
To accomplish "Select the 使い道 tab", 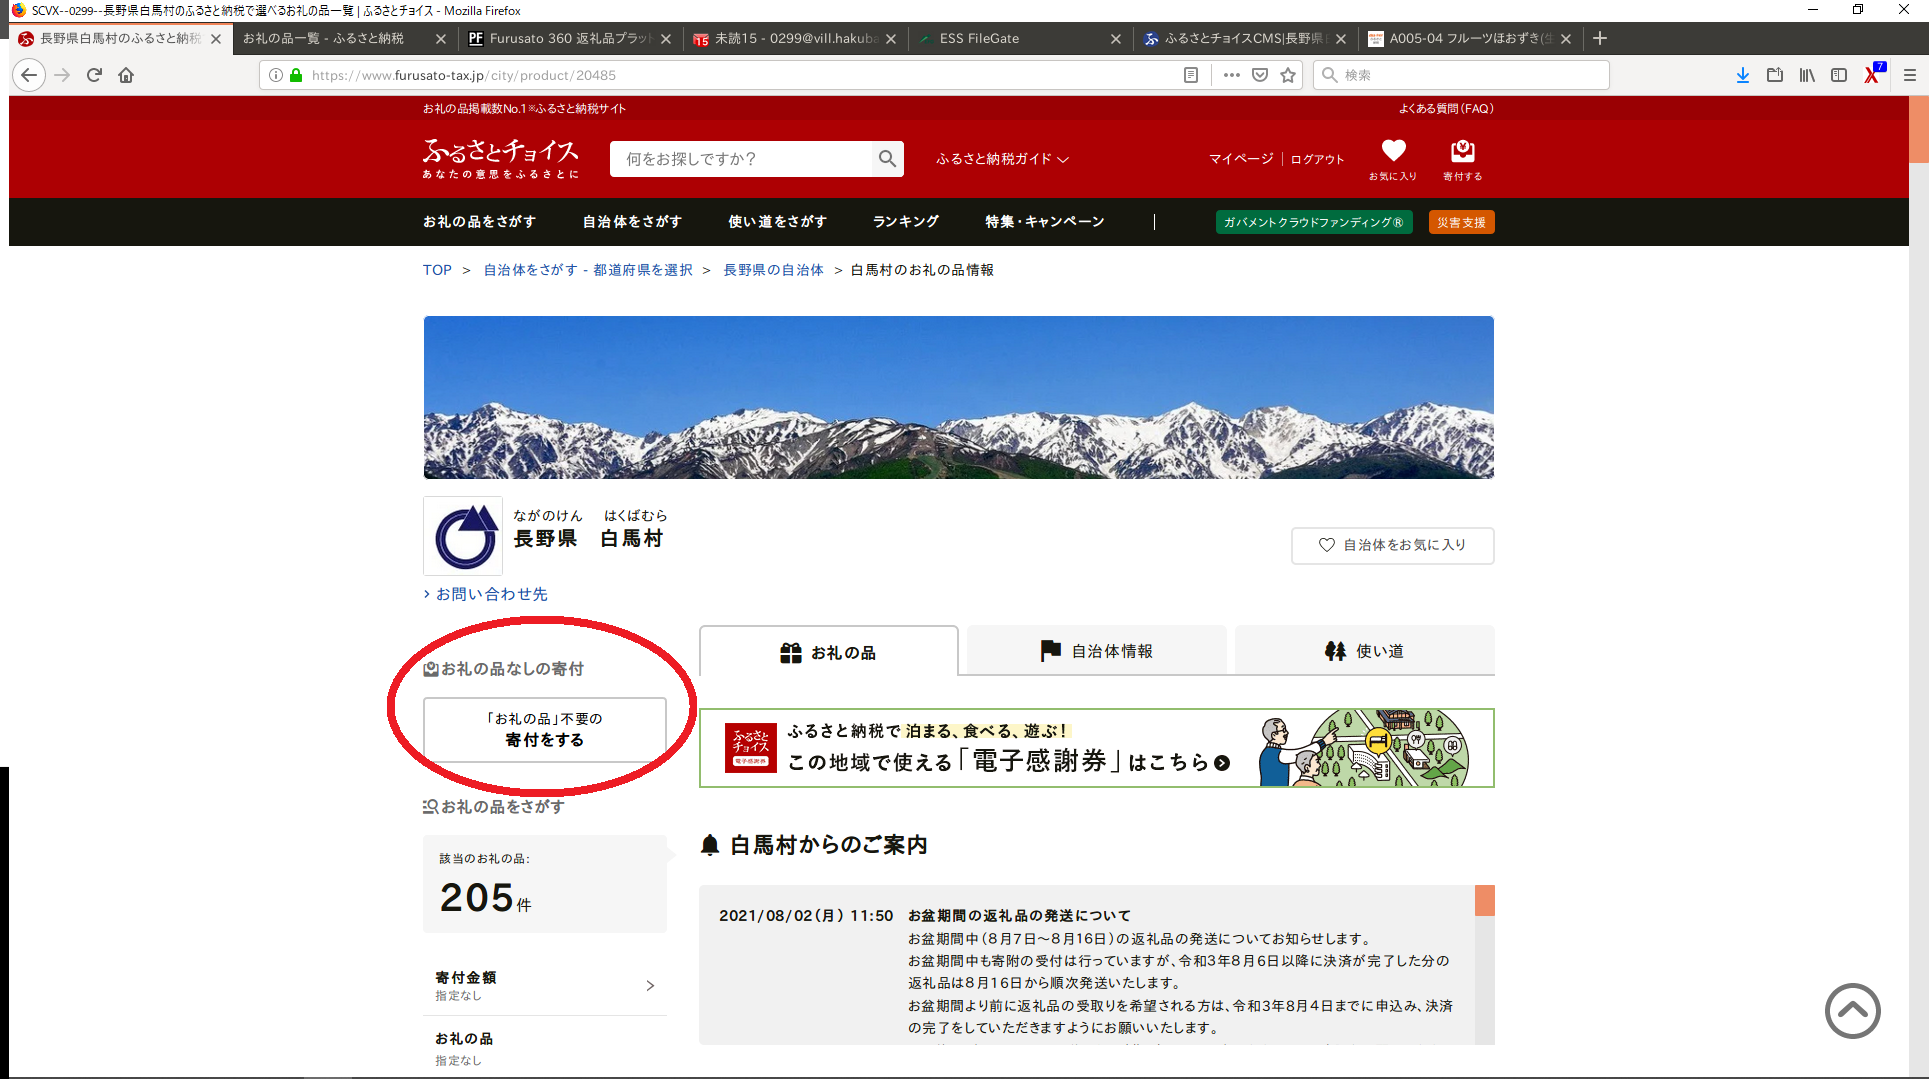I will [1364, 651].
